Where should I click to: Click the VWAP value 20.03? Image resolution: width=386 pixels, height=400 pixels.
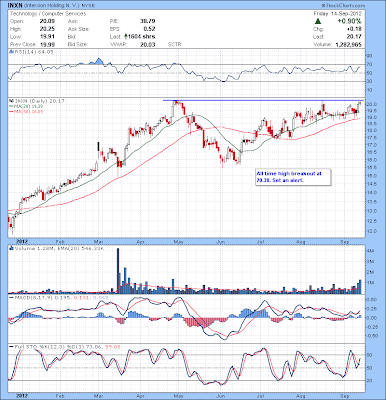click(x=147, y=44)
